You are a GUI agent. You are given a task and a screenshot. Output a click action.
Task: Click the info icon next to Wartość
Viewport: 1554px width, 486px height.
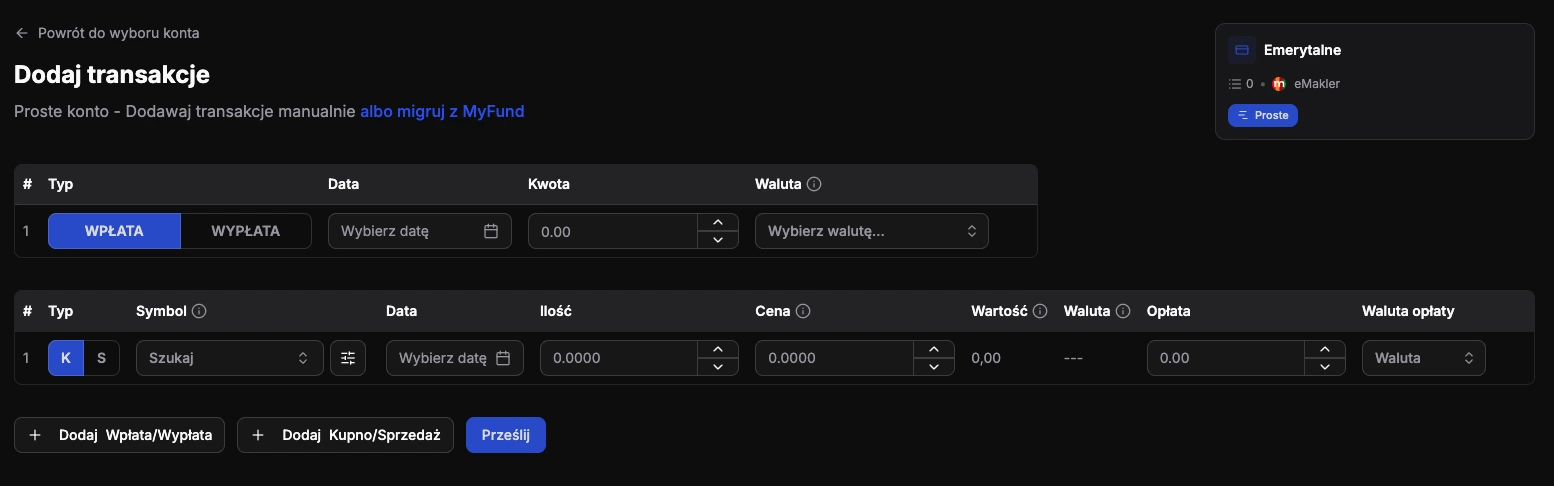tap(1040, 311)
